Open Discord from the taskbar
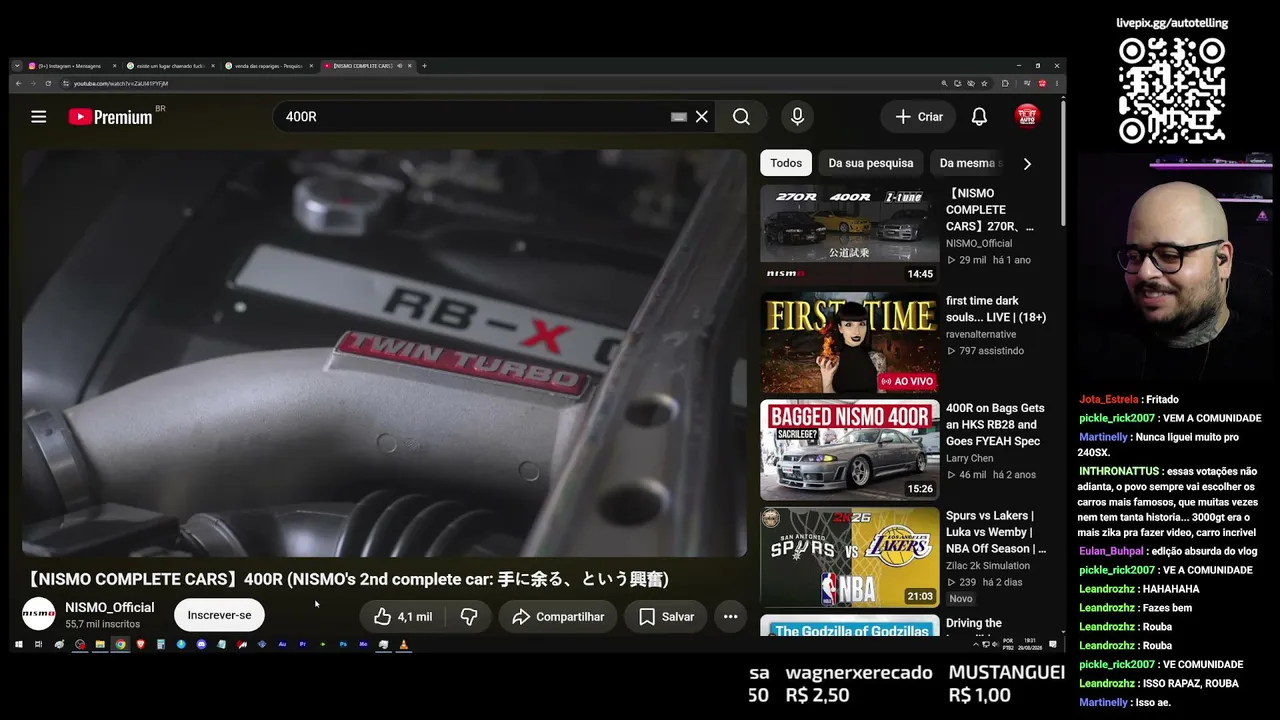This screenshot has height=720, width=1280. (201, 645)
